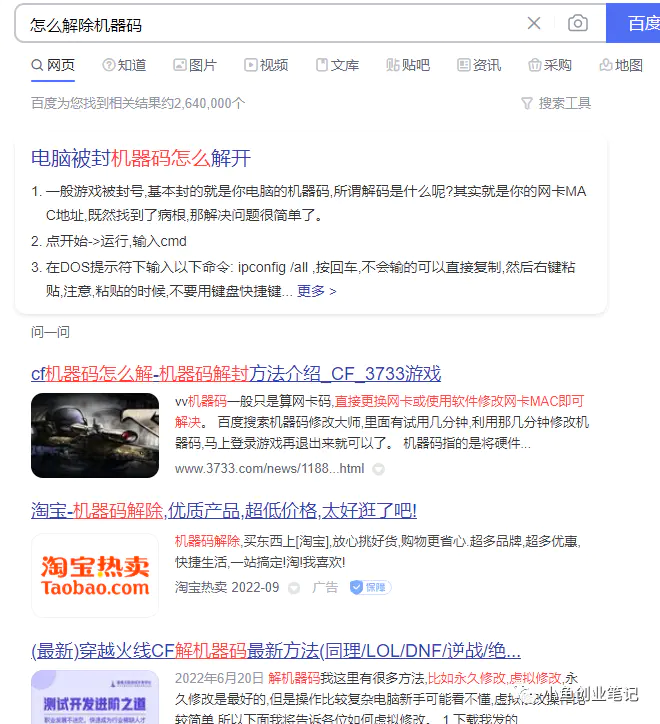Screen dimensions: 660x724
Task: Open the 文库 tab
Action: (337, 65)
